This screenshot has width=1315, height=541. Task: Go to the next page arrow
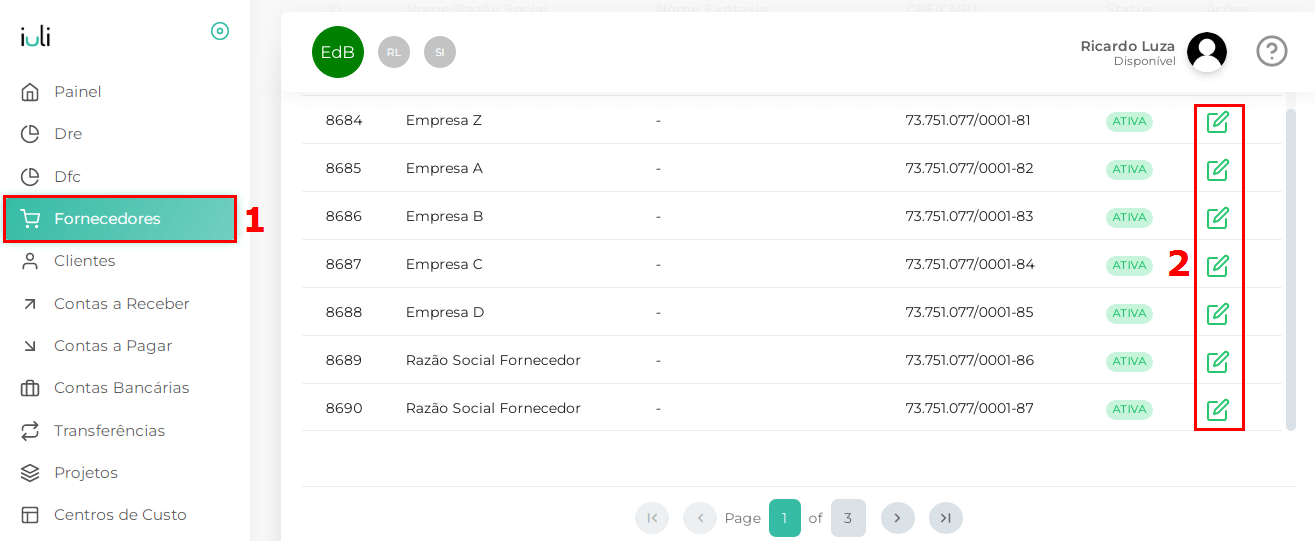pos(897,518)
